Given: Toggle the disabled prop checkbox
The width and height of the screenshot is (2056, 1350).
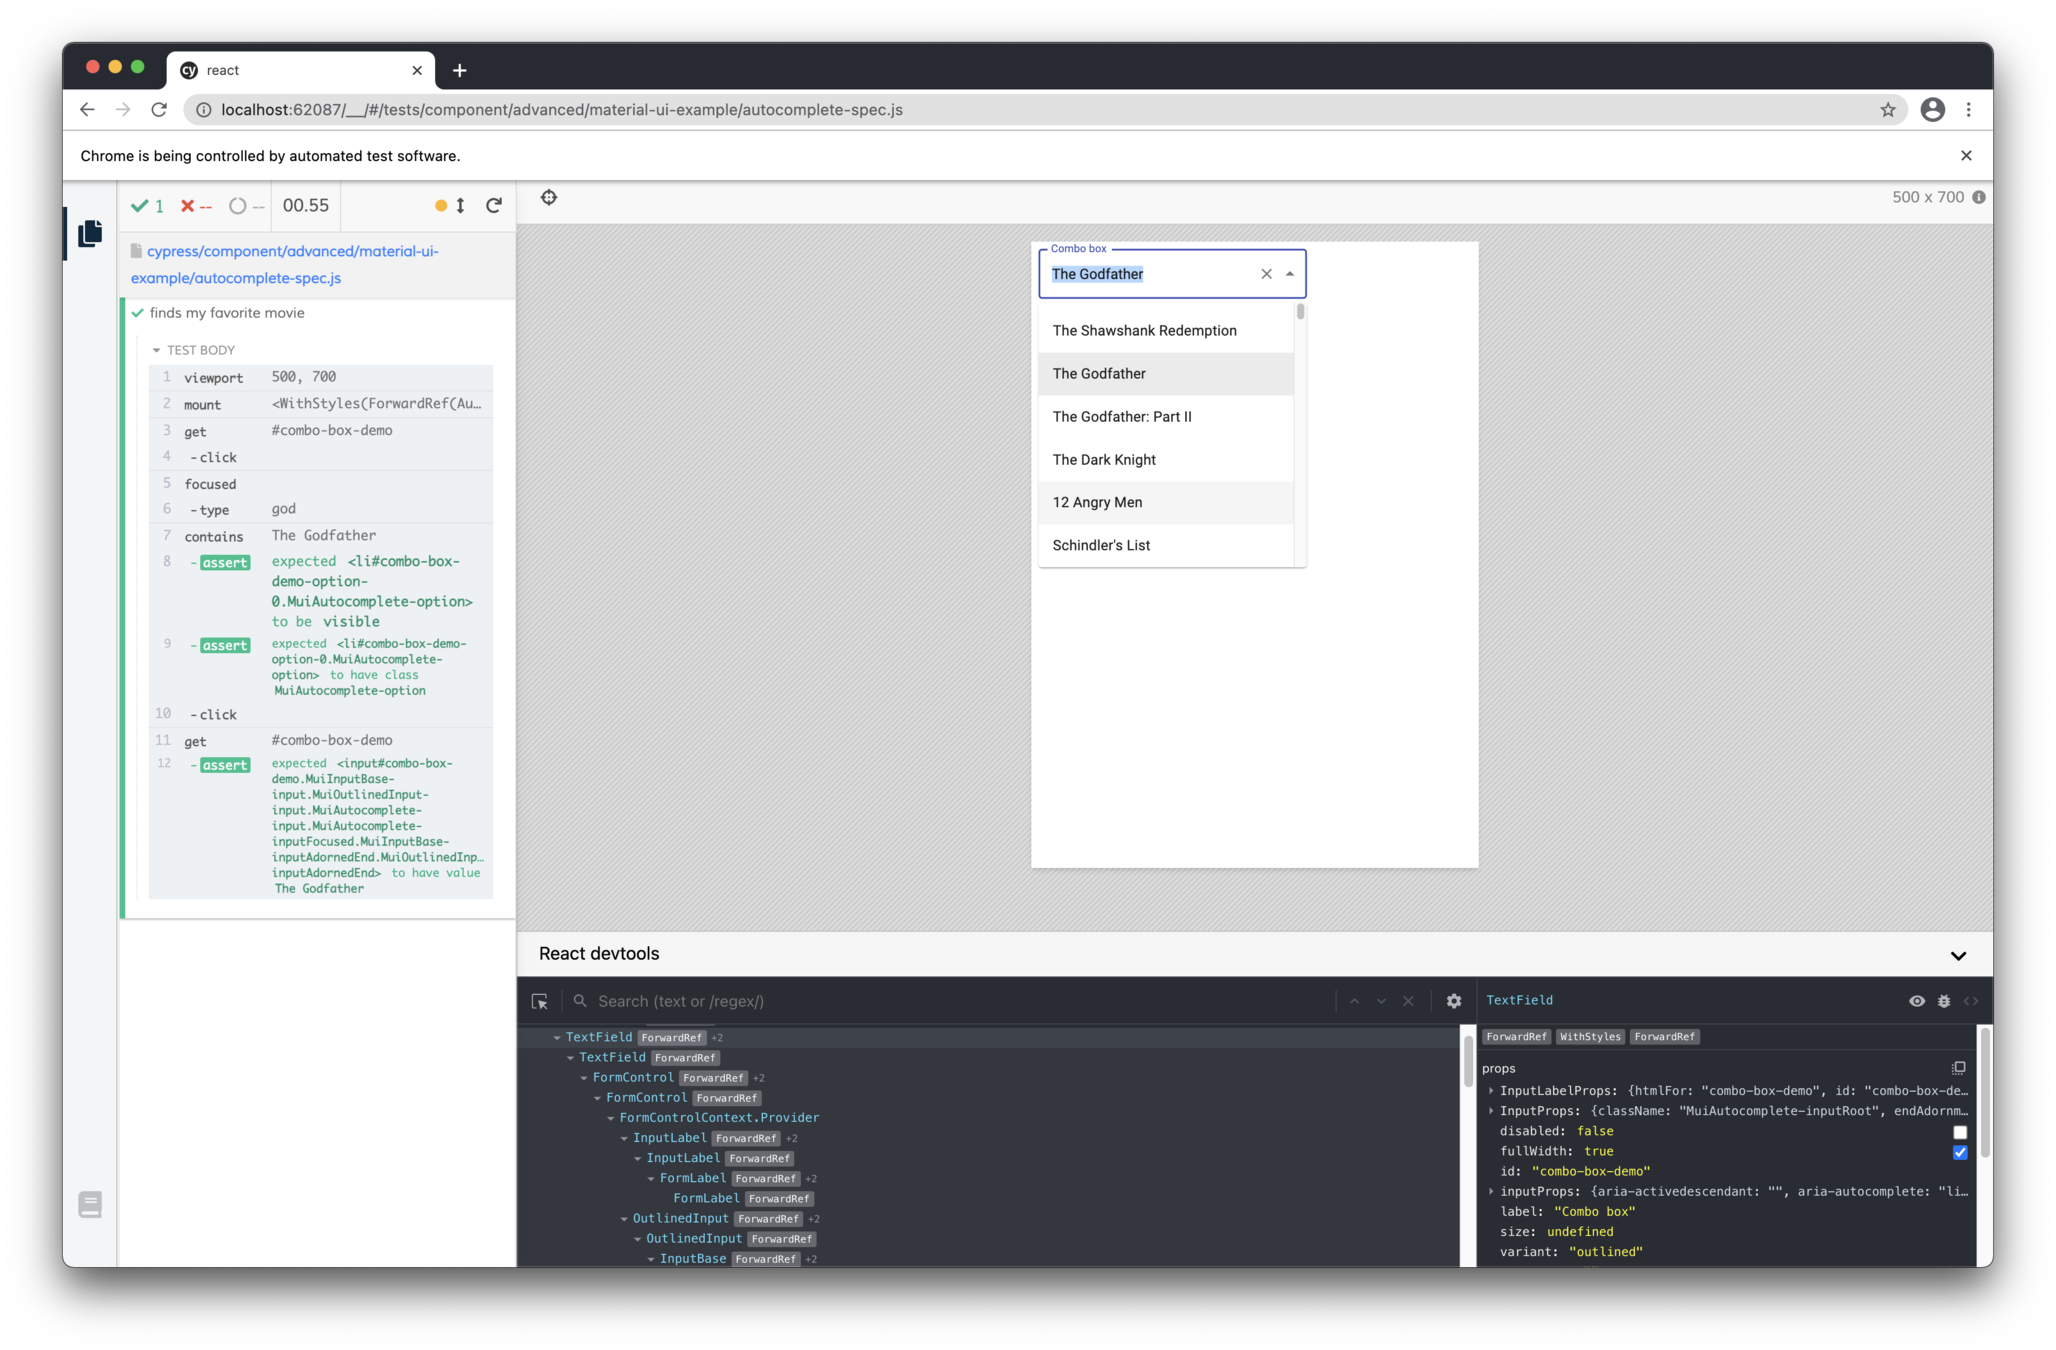Looking at the screenshot, I should (1960, 1132).
